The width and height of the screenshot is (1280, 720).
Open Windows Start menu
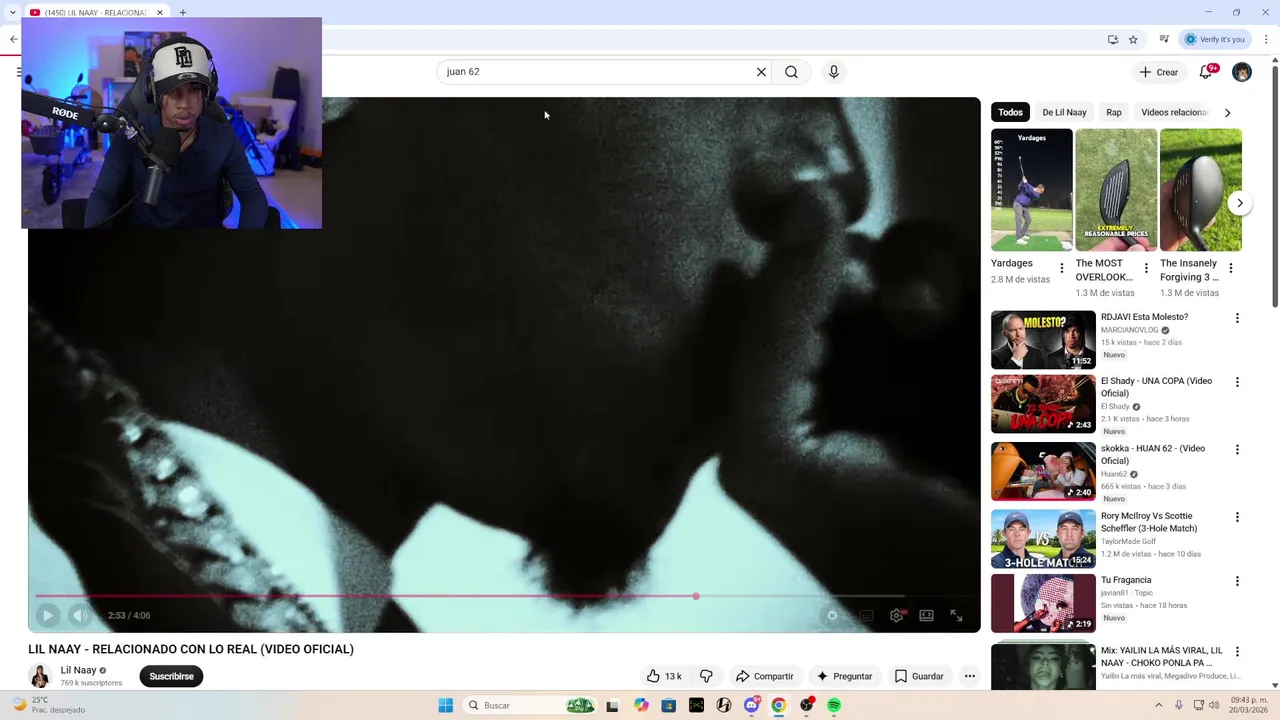tap(446, 705)
